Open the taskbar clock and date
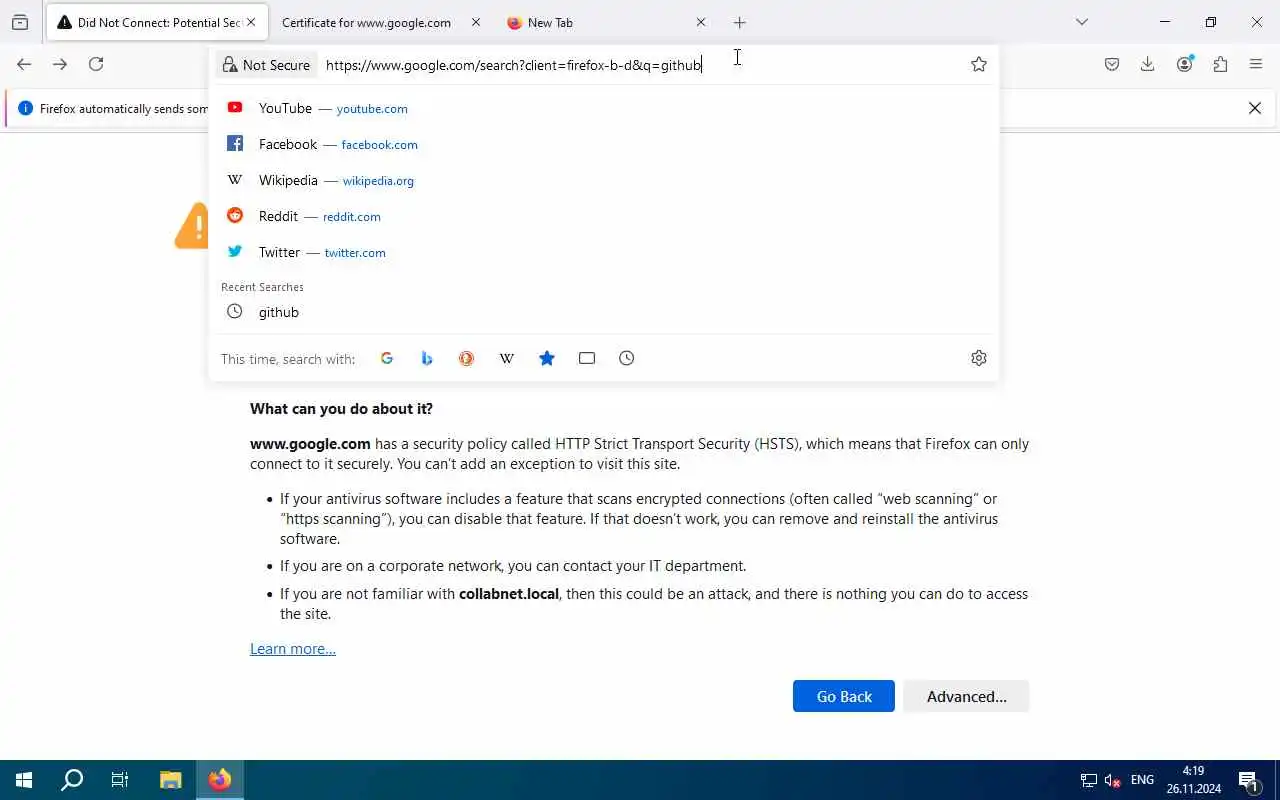 [1193, 780]
